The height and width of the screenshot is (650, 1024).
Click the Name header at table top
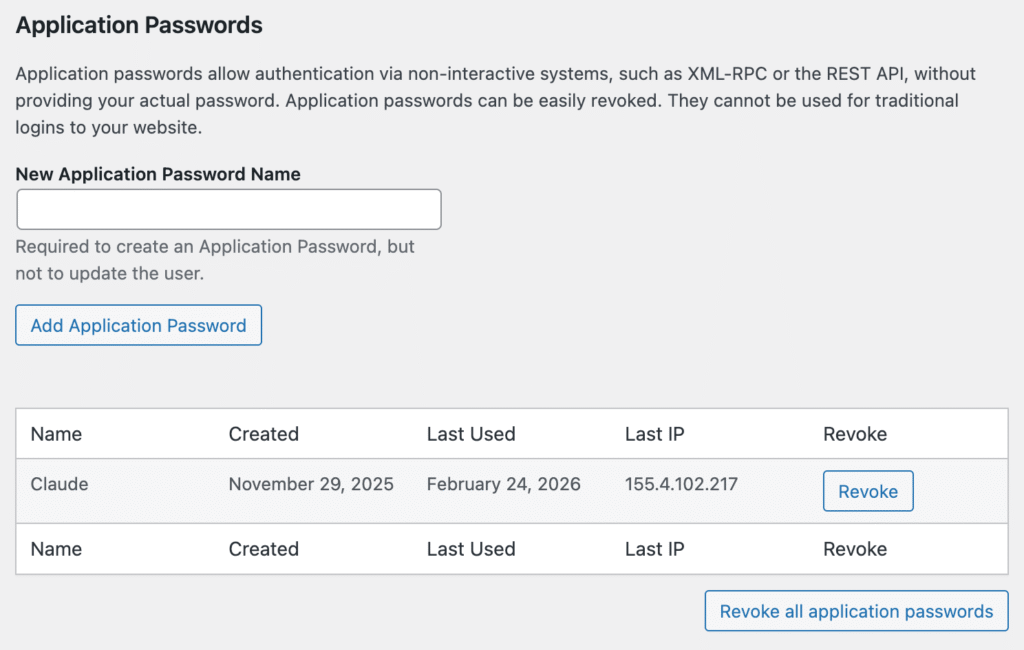56,434
